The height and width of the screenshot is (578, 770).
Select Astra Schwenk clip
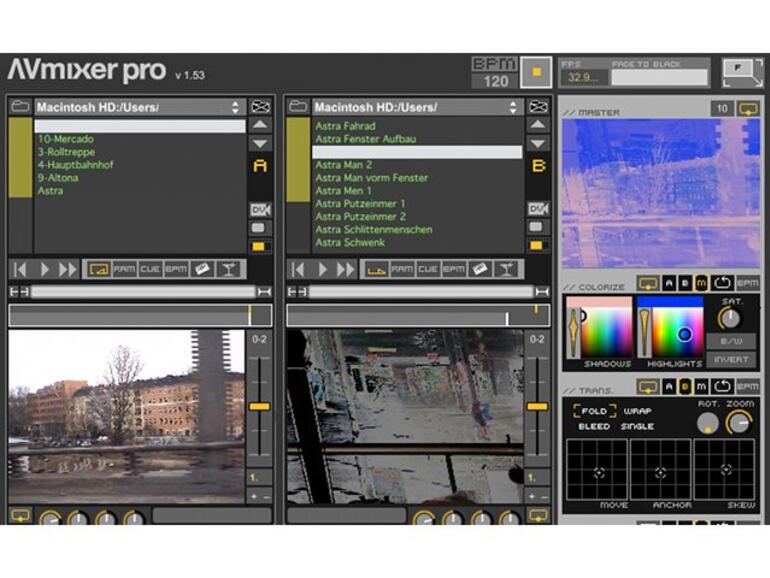click(x=350, y=242)
